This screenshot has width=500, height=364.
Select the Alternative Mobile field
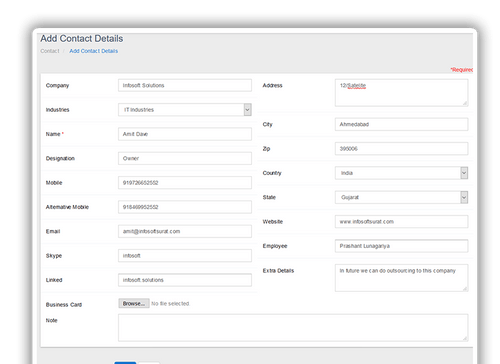pyautogui.click(x=185, y=207)
